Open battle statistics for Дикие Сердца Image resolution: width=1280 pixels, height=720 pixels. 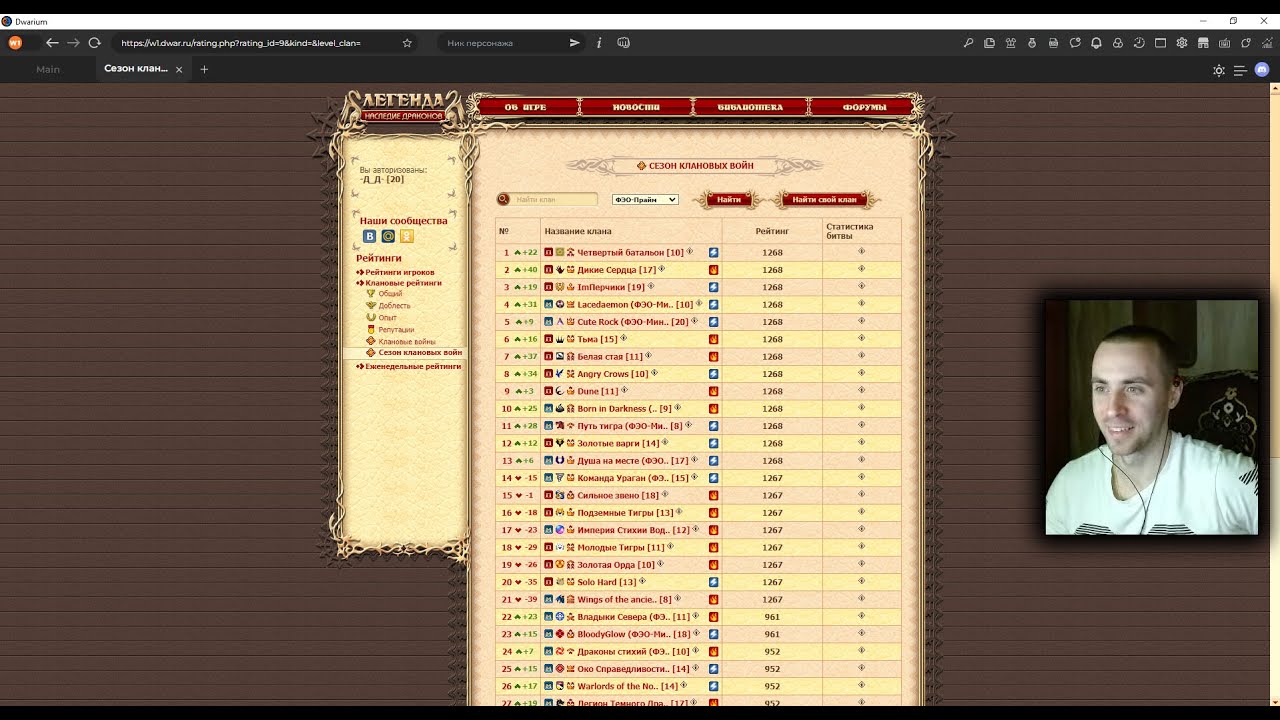861,269
